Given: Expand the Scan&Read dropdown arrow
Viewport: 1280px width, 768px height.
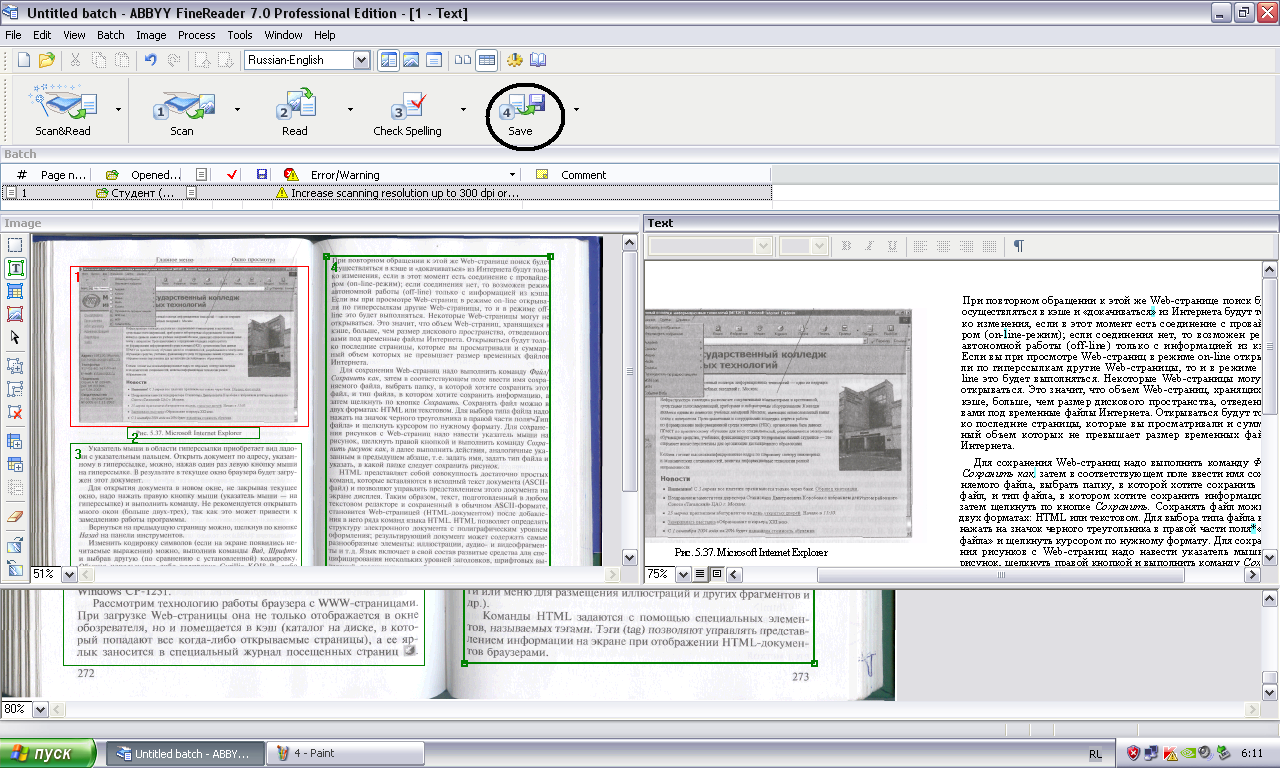Looking at the screenshot, I should (119, 109).
